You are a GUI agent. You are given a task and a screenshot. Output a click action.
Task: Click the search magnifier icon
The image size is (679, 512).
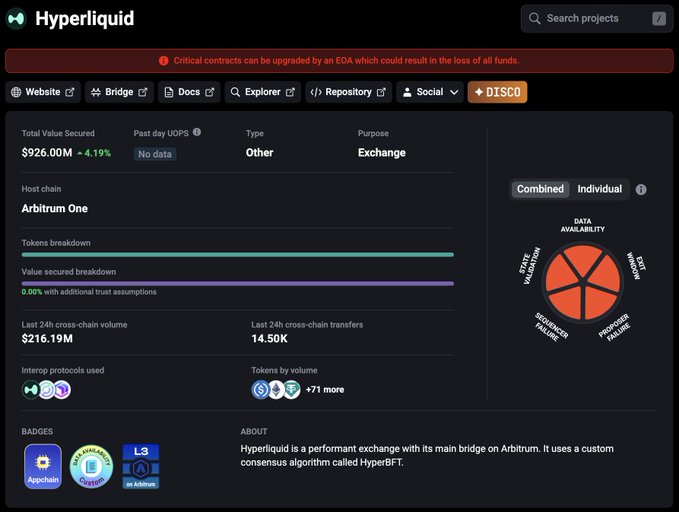[x=534, y=19]
